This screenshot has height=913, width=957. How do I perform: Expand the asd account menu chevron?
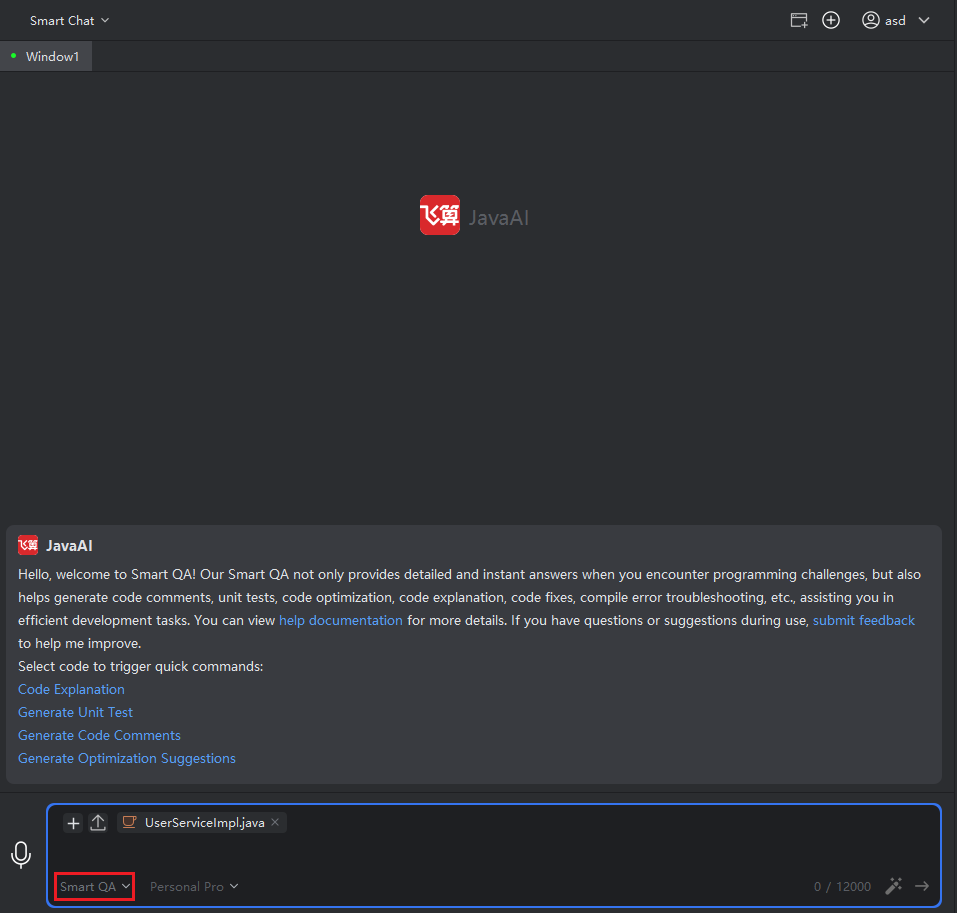(x=923, y=20)
